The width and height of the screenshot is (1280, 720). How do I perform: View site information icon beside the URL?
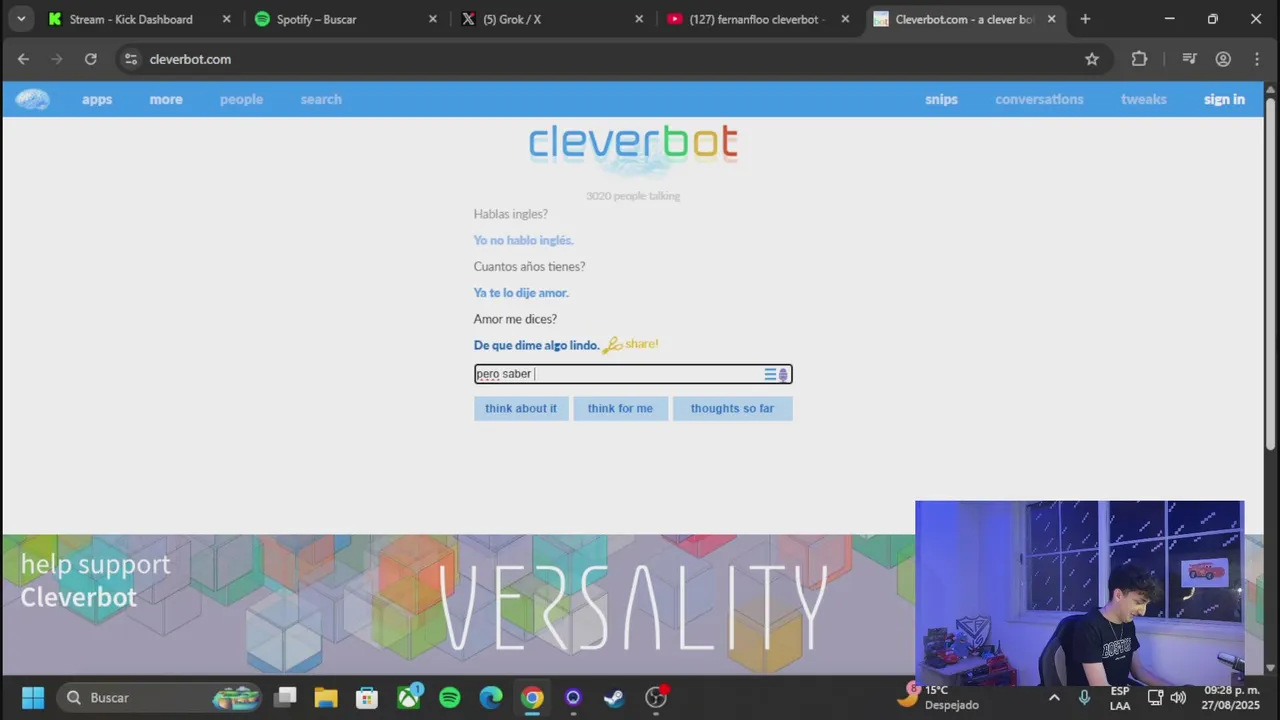pos(131,59)
